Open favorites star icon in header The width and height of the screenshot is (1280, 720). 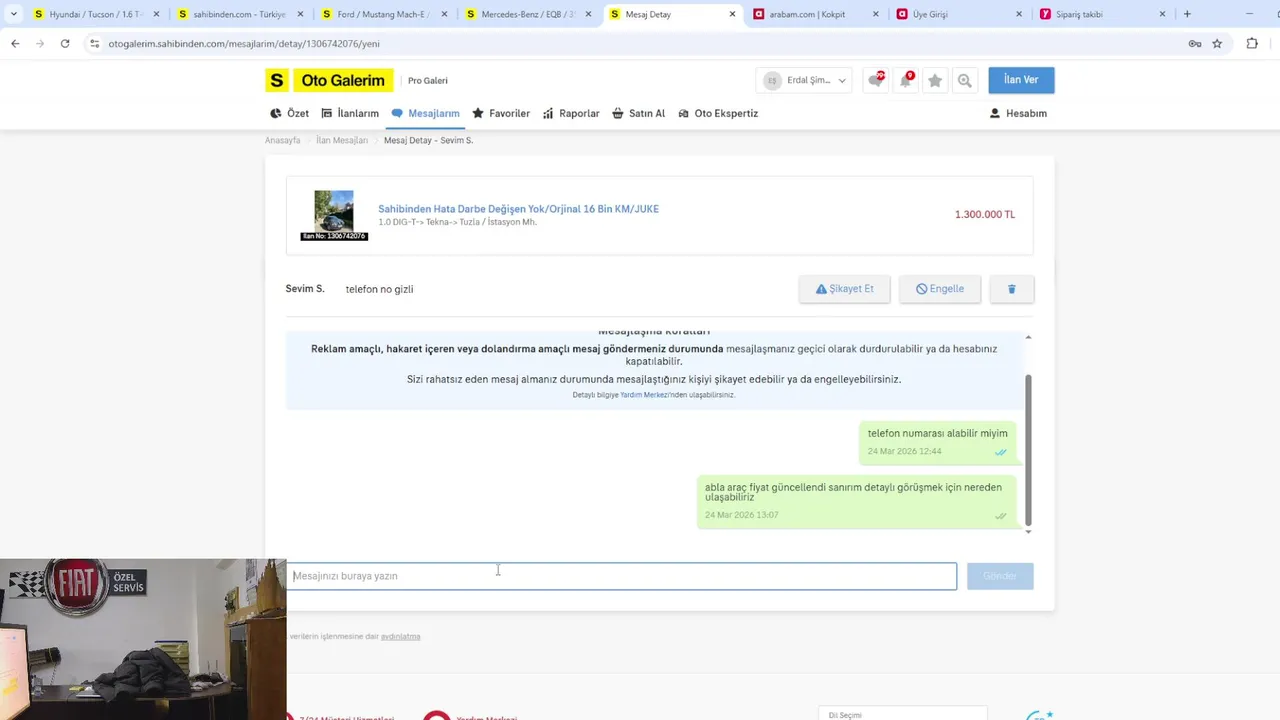click(x=935, y=81)
